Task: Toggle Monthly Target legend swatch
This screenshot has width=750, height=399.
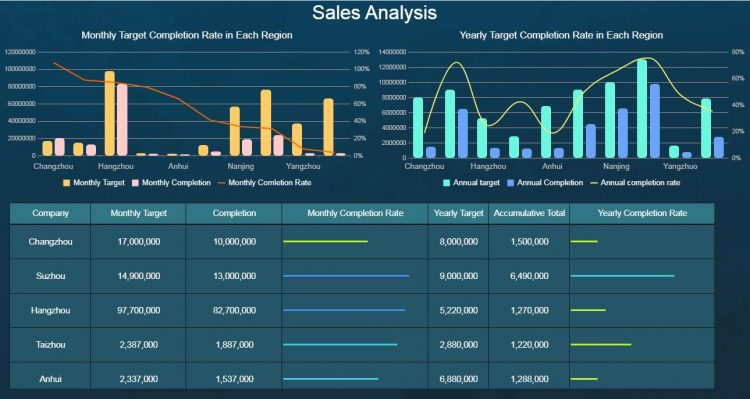Action: tap(66, 183)
